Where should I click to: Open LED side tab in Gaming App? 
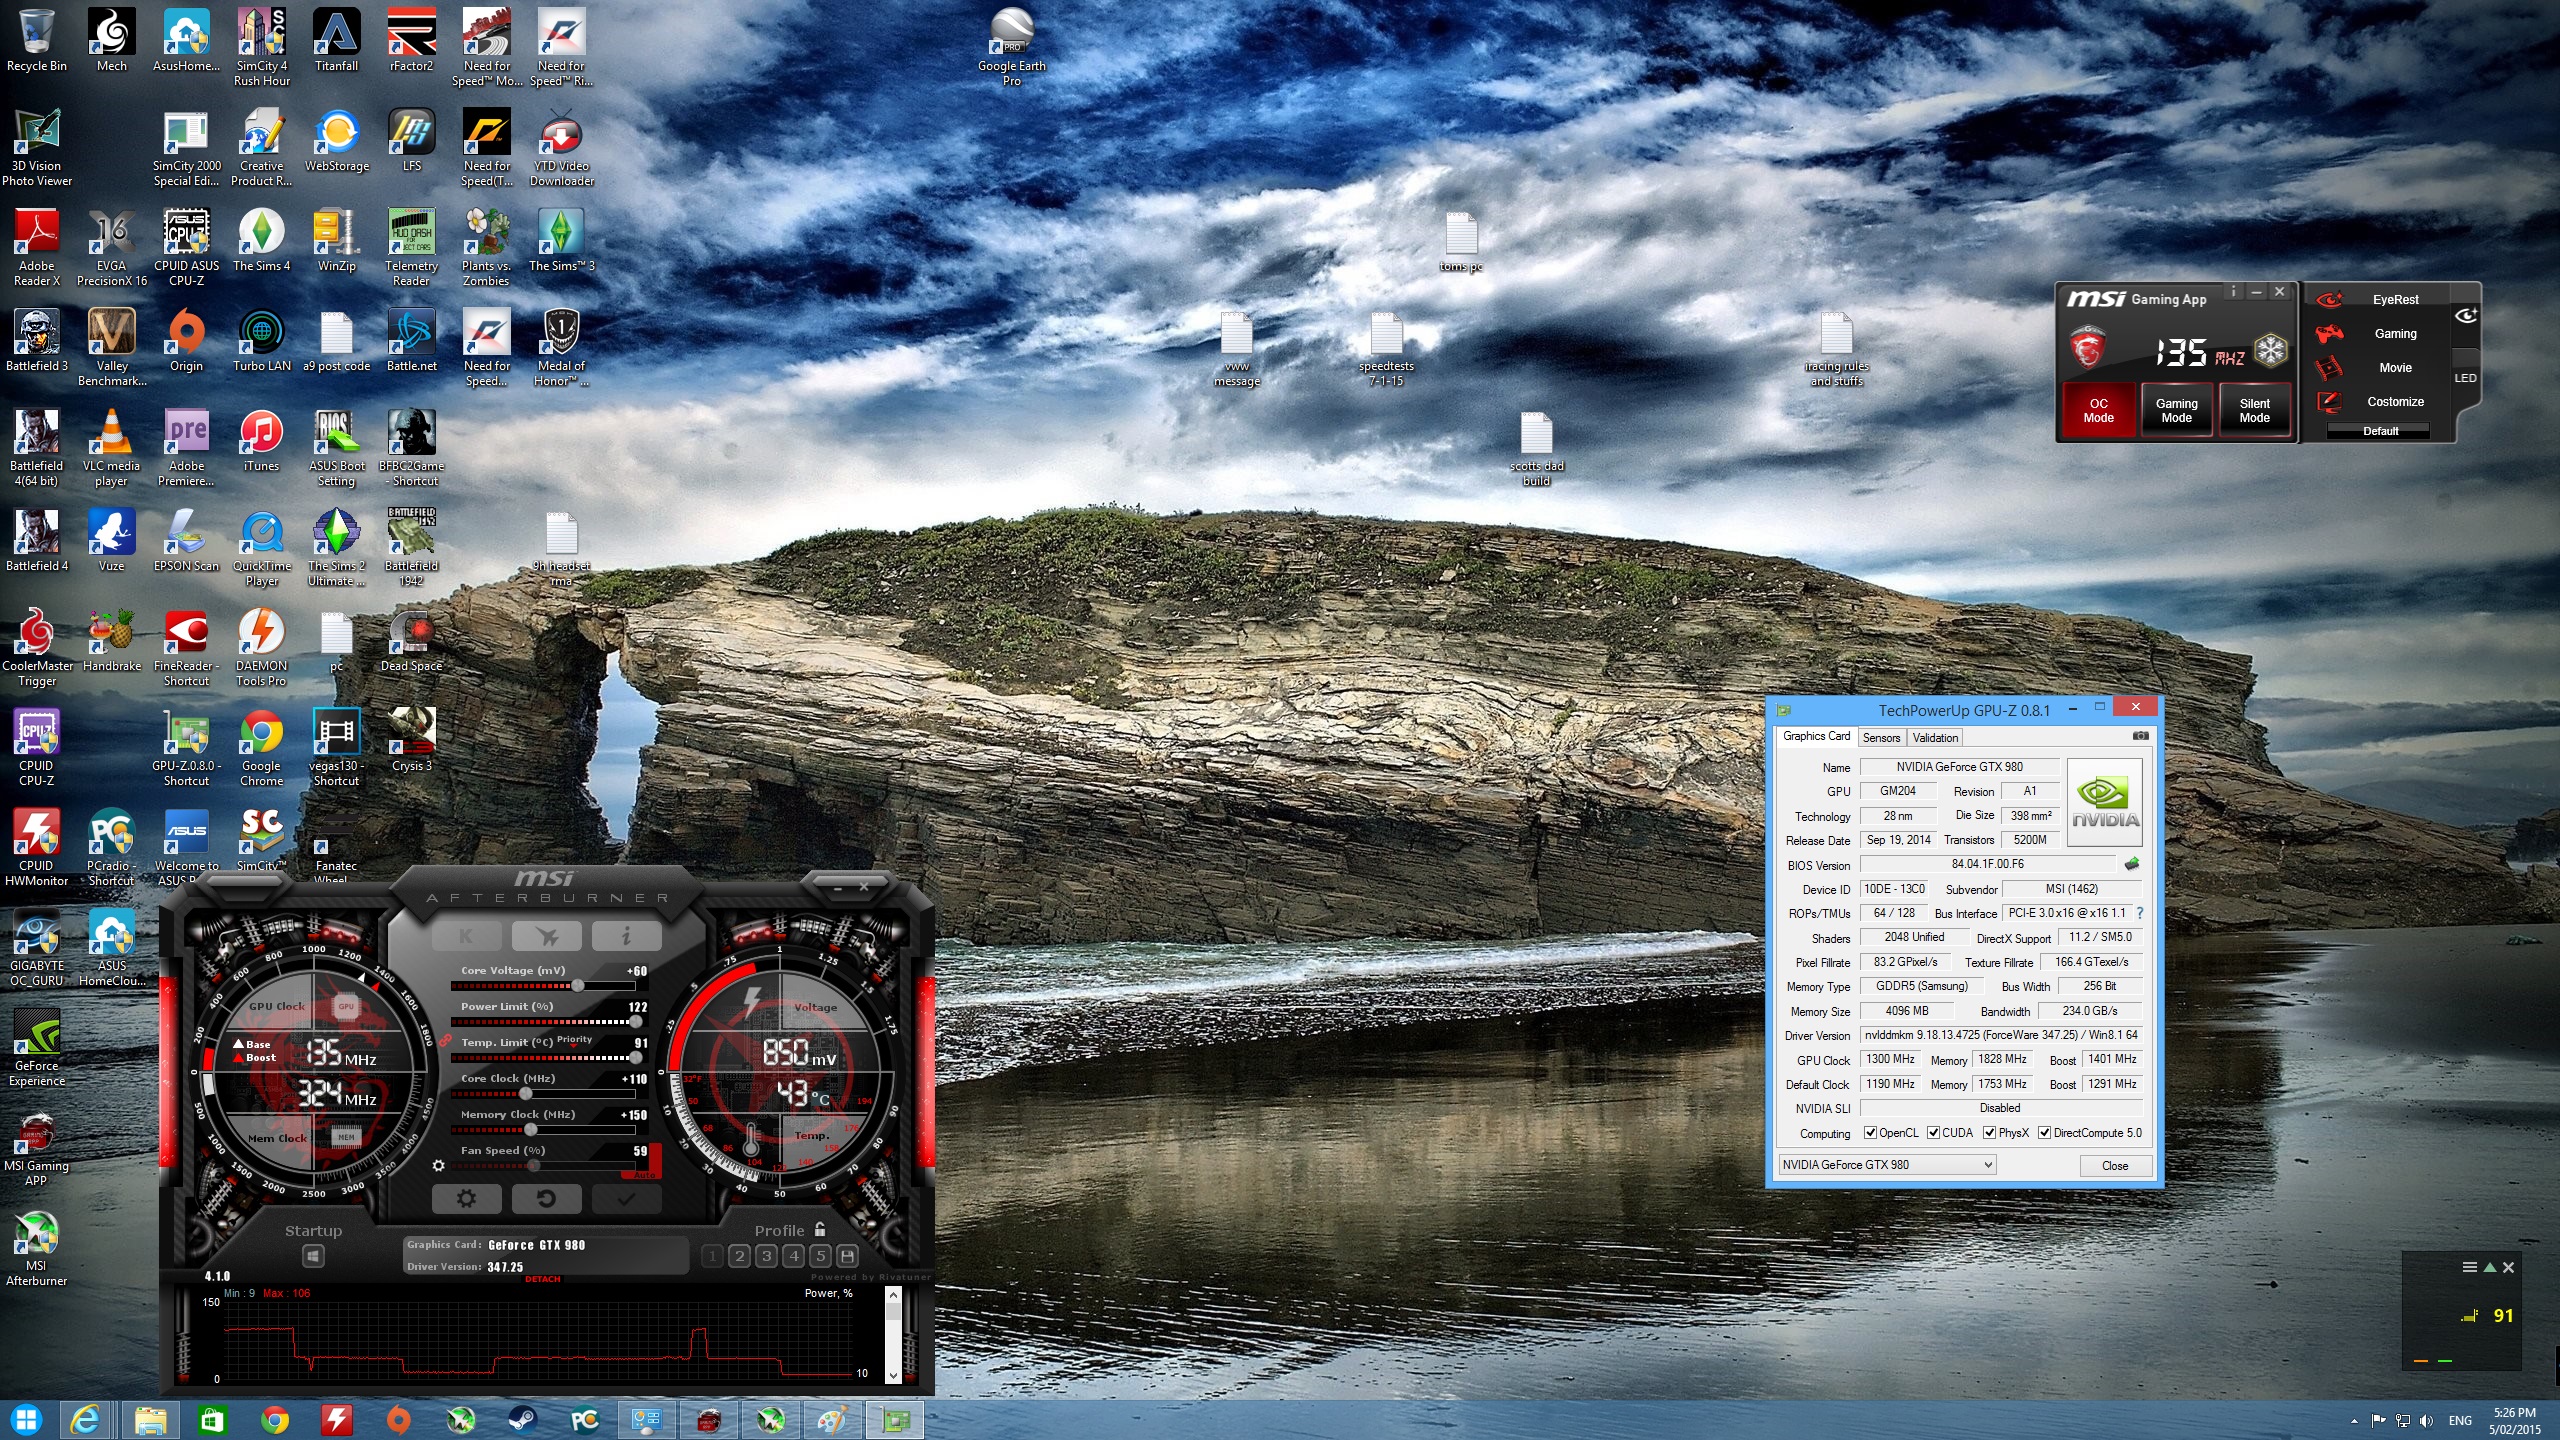point(2465,378)
